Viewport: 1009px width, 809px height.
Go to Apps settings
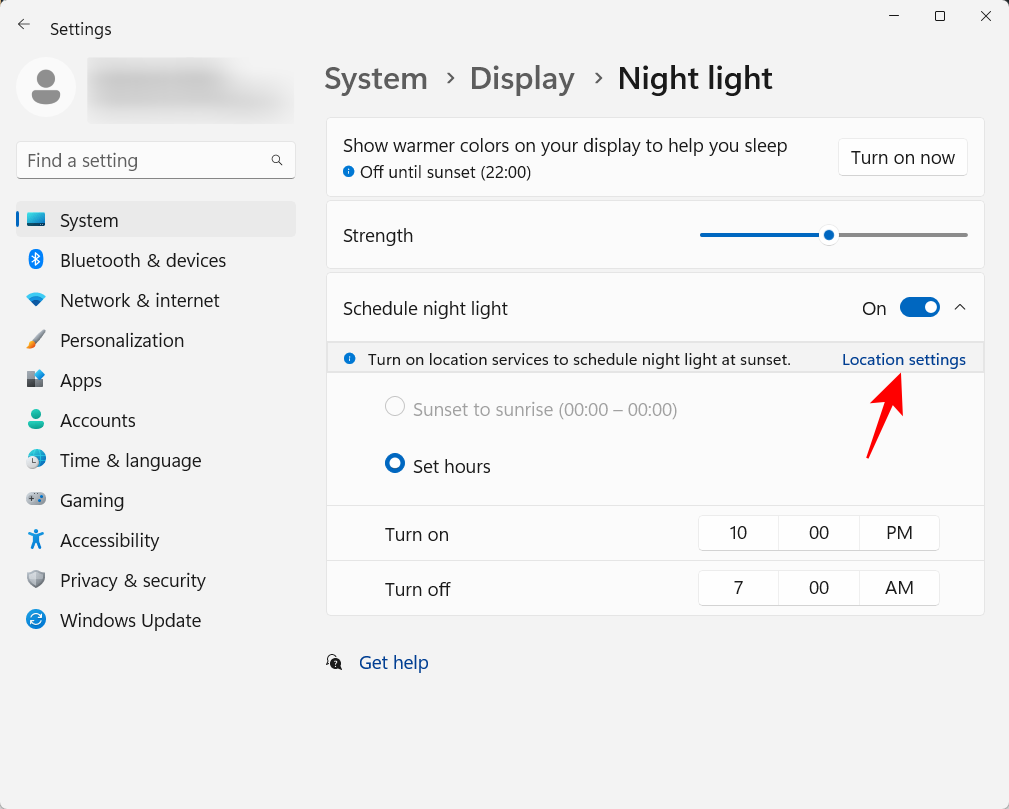(x=80, y=380)
